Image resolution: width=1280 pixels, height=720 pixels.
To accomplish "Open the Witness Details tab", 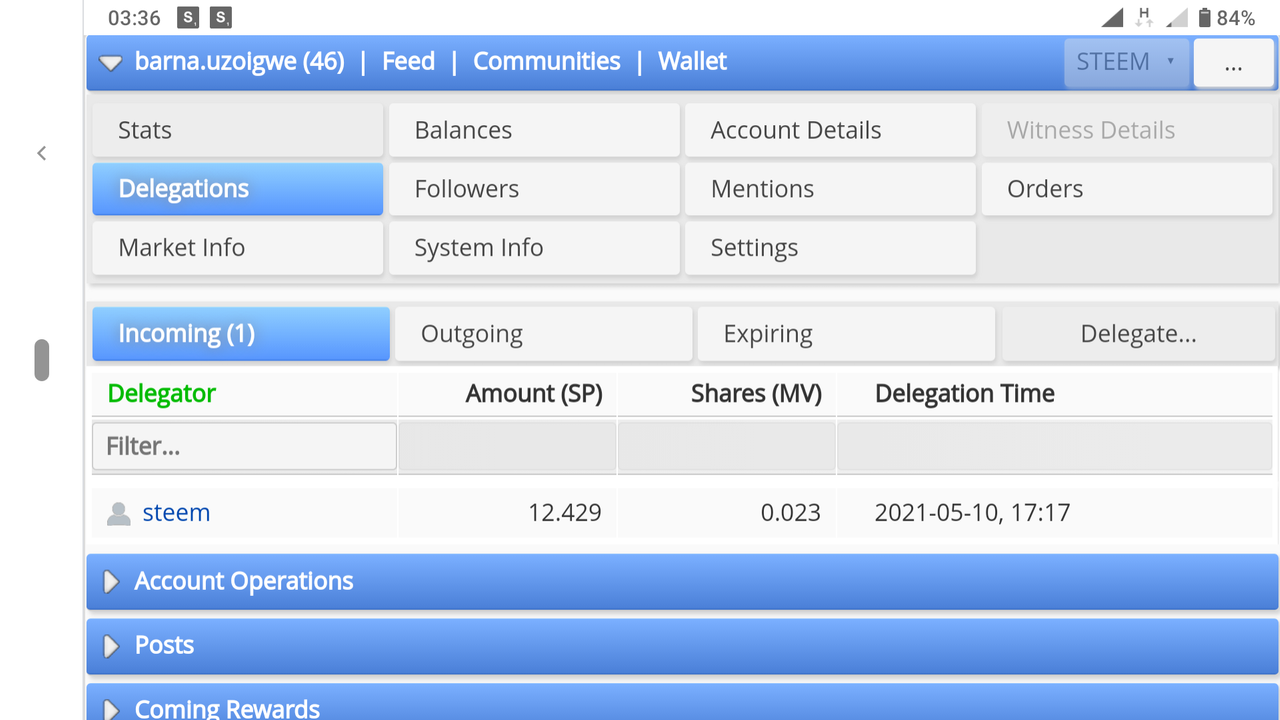I will [1128, 130].
